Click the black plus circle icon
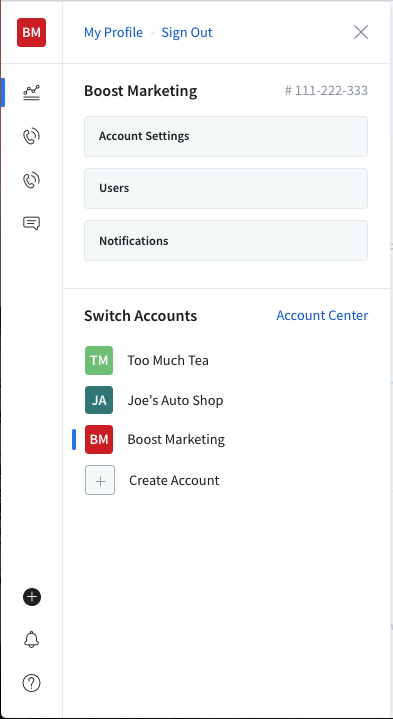Image resolution: width=393 pixels, height=719 pixels. click(x=32, y=597)
